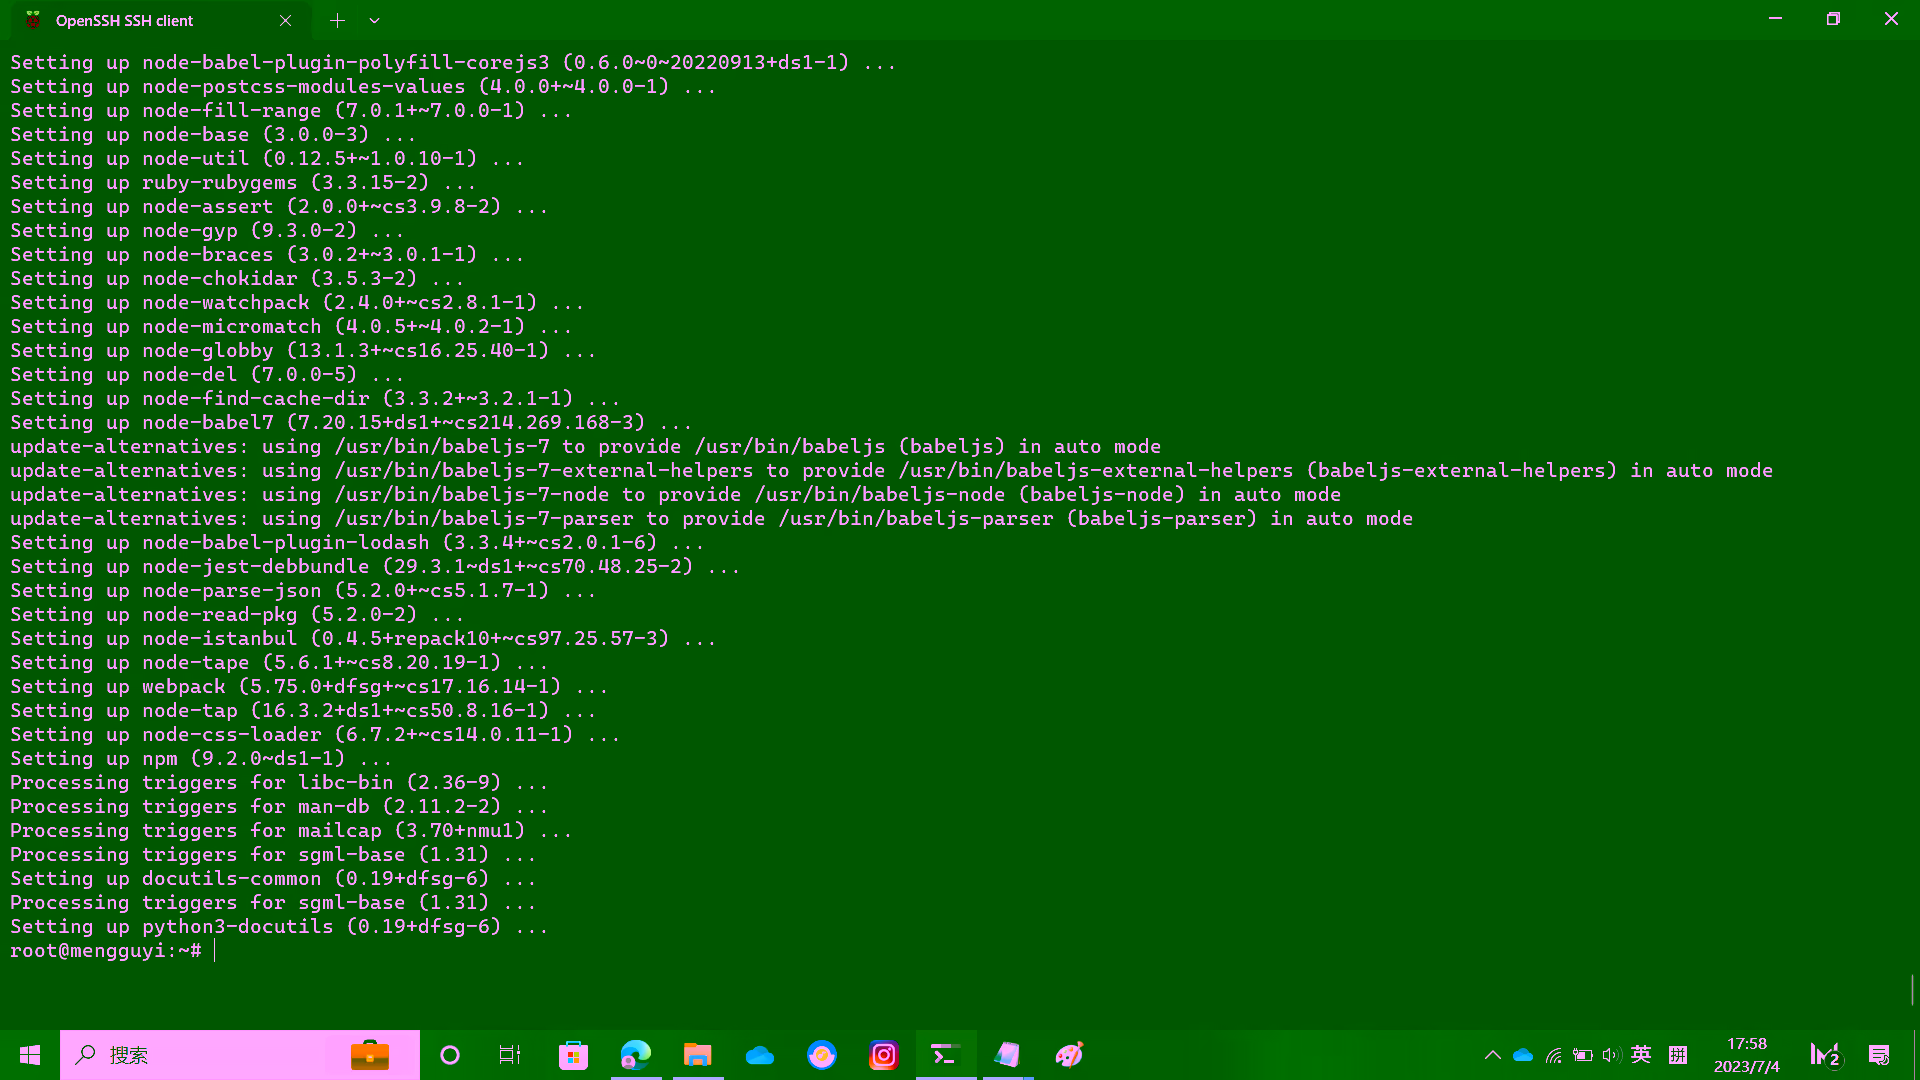Toggle the volume speaker tray icon

(1611, 1055)
